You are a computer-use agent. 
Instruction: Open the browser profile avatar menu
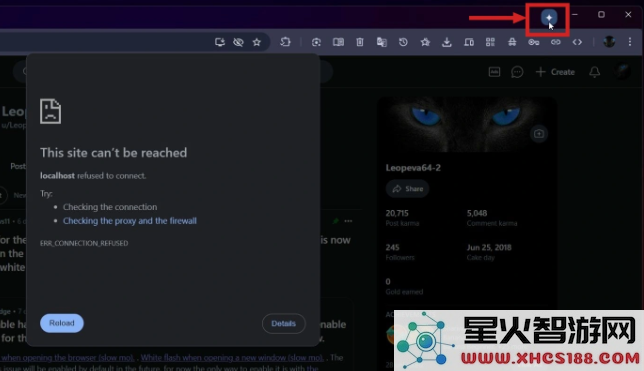pyautogui.click(x=609, y=41)
